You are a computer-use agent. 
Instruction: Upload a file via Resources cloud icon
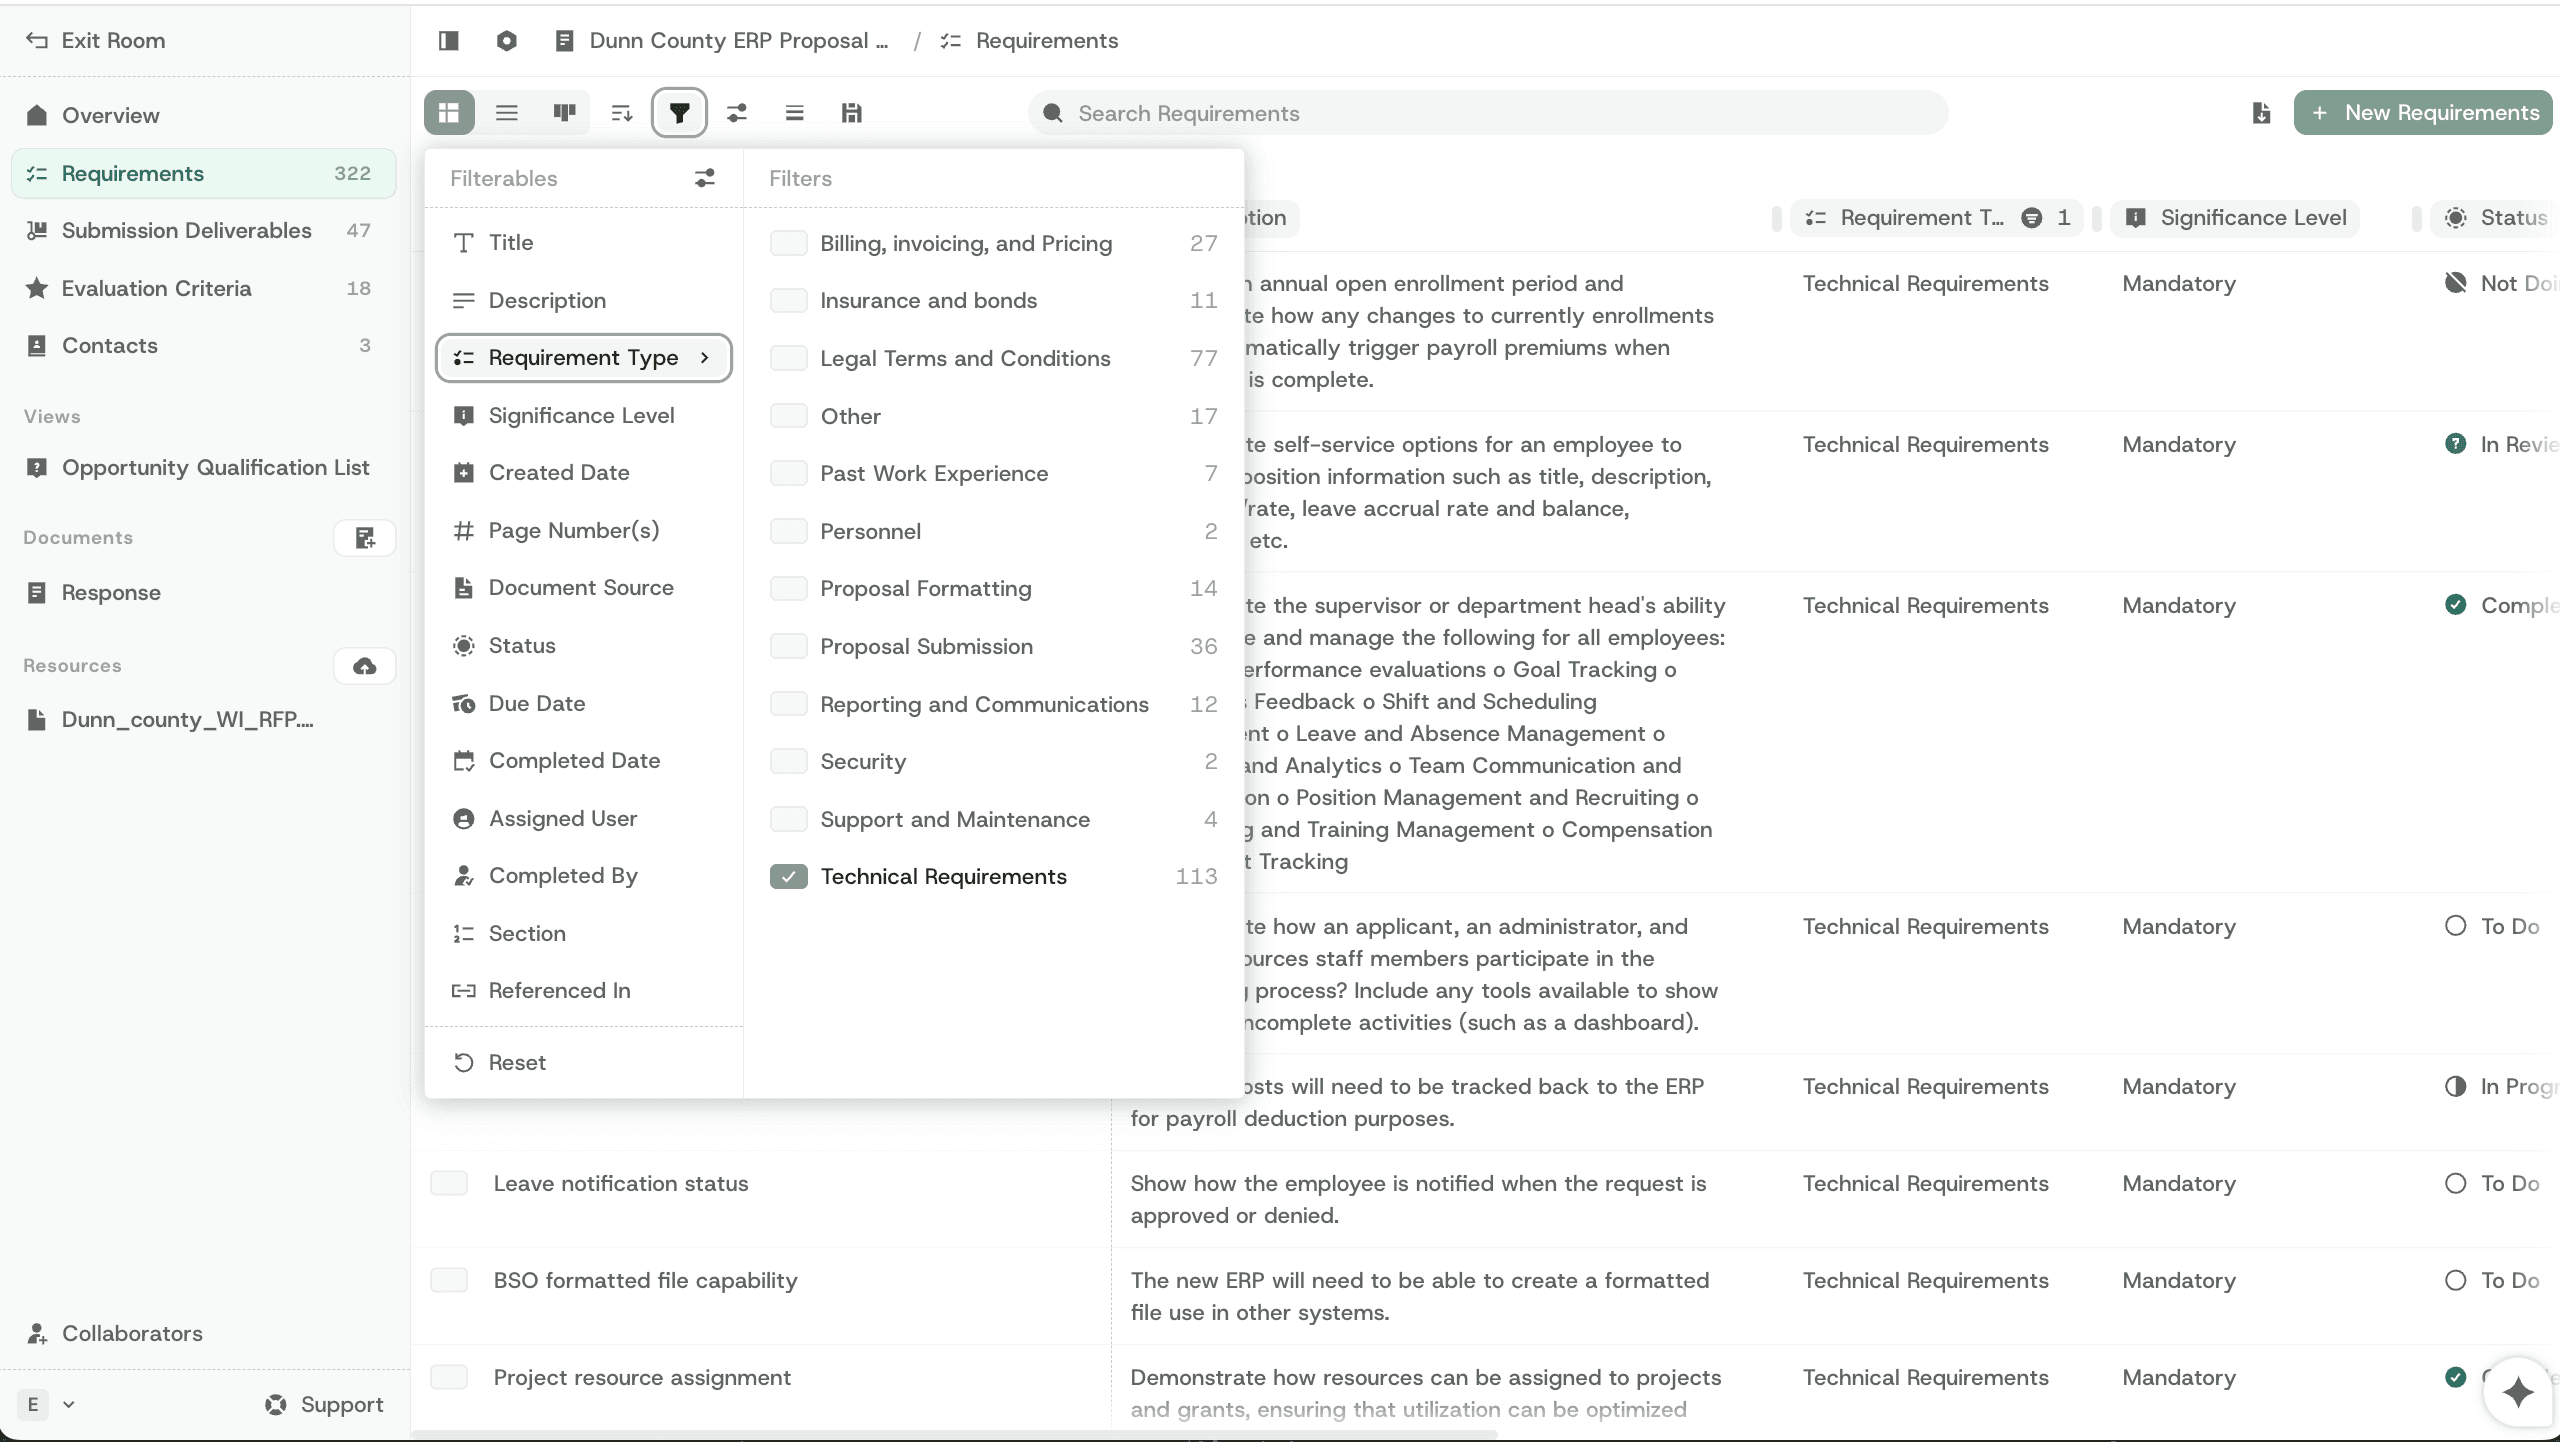[364, 666]
